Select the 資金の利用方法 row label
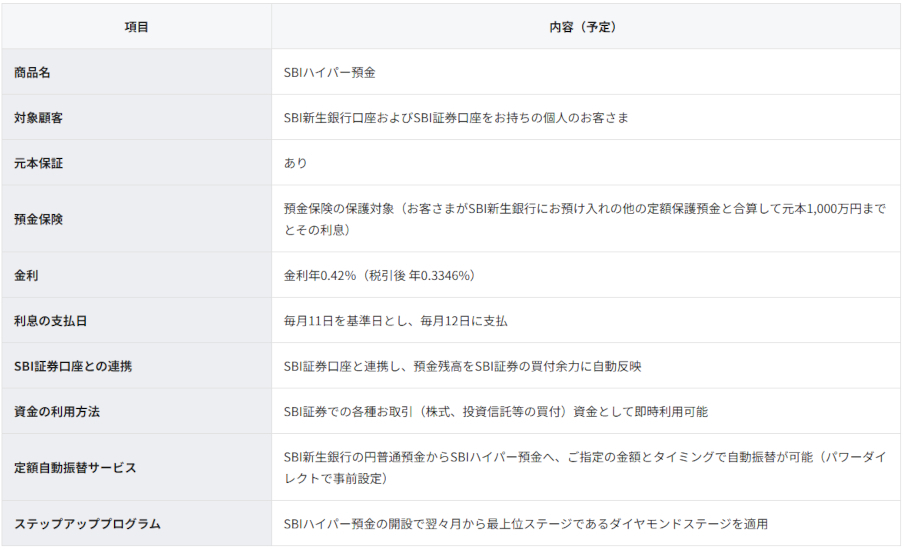Viewport: 908px width, 550px height. pyautogui.click(x=57, y=411)
